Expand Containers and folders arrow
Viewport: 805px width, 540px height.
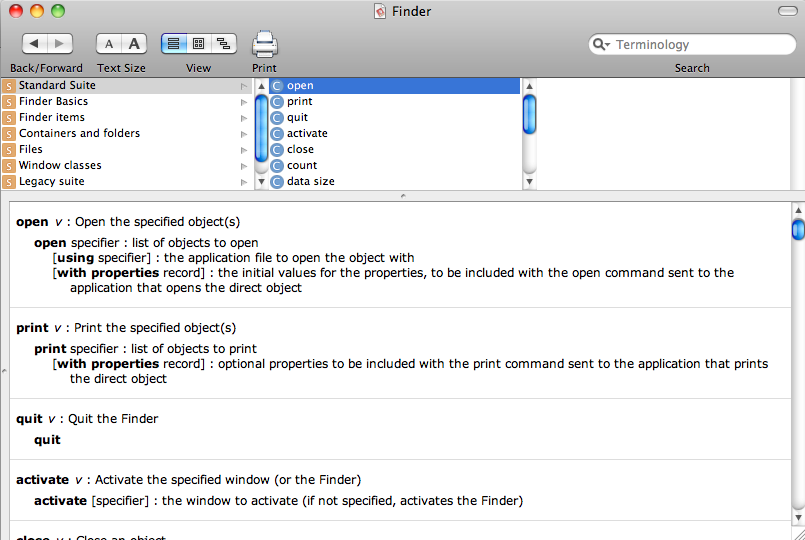[244, 134]
